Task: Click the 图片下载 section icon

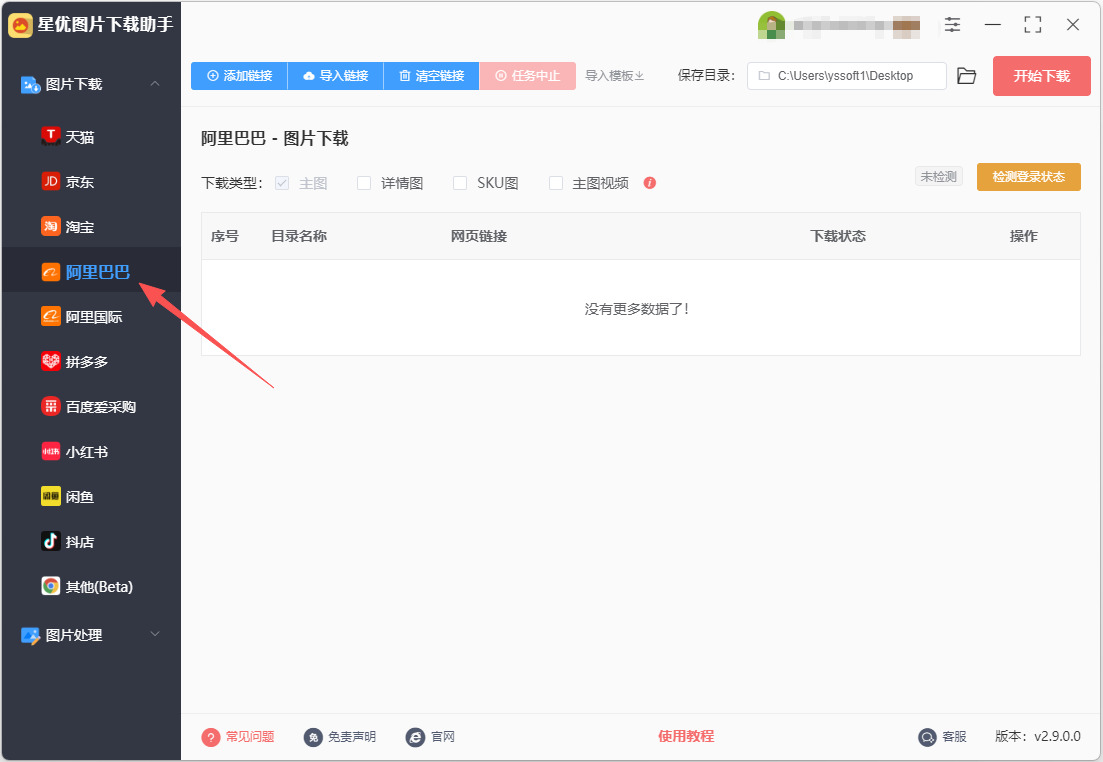Action: (30, 84)
